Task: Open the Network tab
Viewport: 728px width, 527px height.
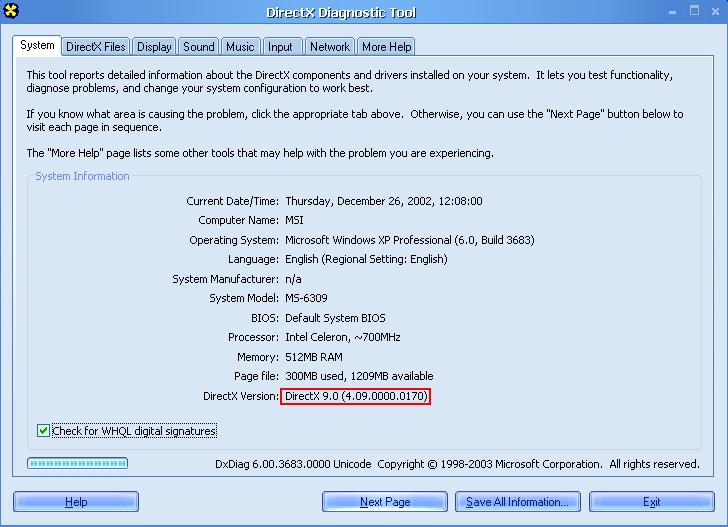Action: (x=330, y=47)
